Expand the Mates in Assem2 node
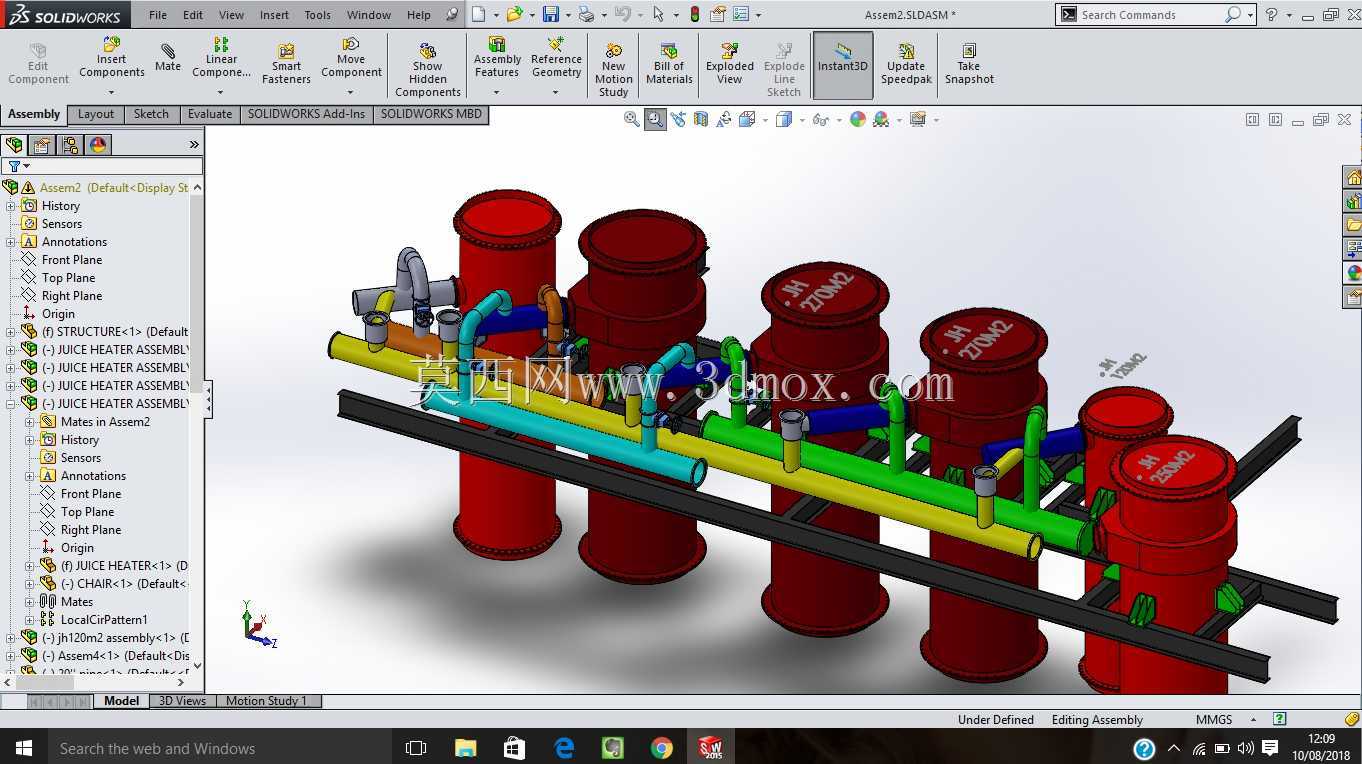1362x764 pixels. click(30, 422)
